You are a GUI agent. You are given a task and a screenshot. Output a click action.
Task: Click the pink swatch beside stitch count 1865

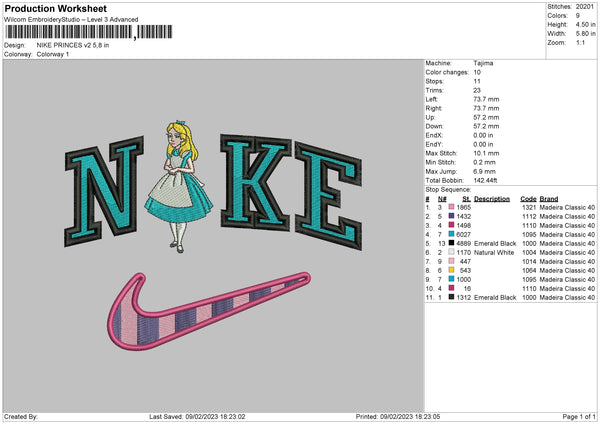(x=452, y=207)
